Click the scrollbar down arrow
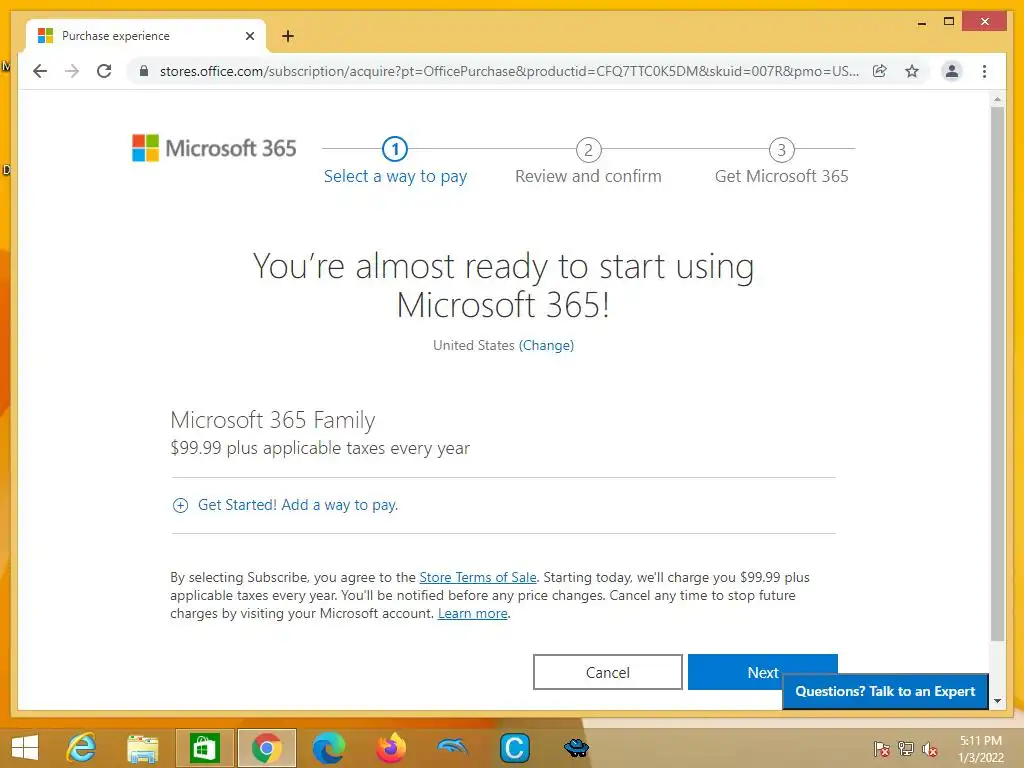 point(997,701)
